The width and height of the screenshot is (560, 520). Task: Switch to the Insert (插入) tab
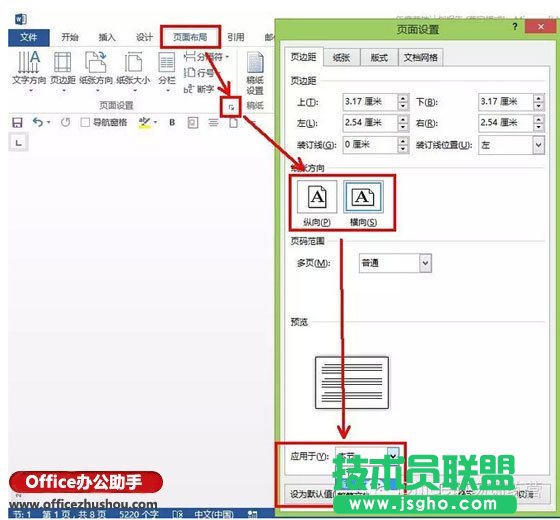(x=107, y=37)
